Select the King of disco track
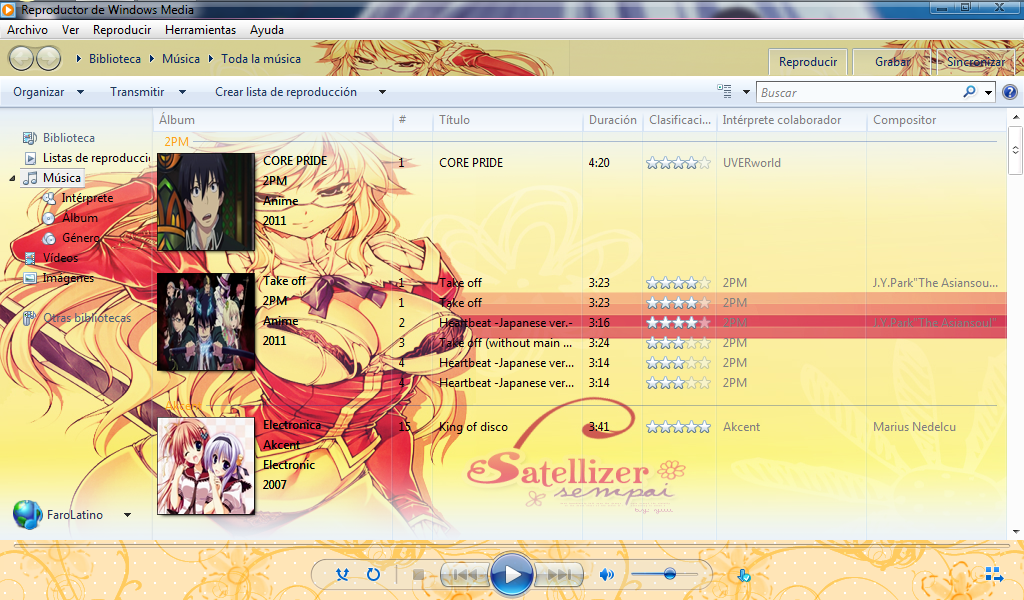 (473, 427)
